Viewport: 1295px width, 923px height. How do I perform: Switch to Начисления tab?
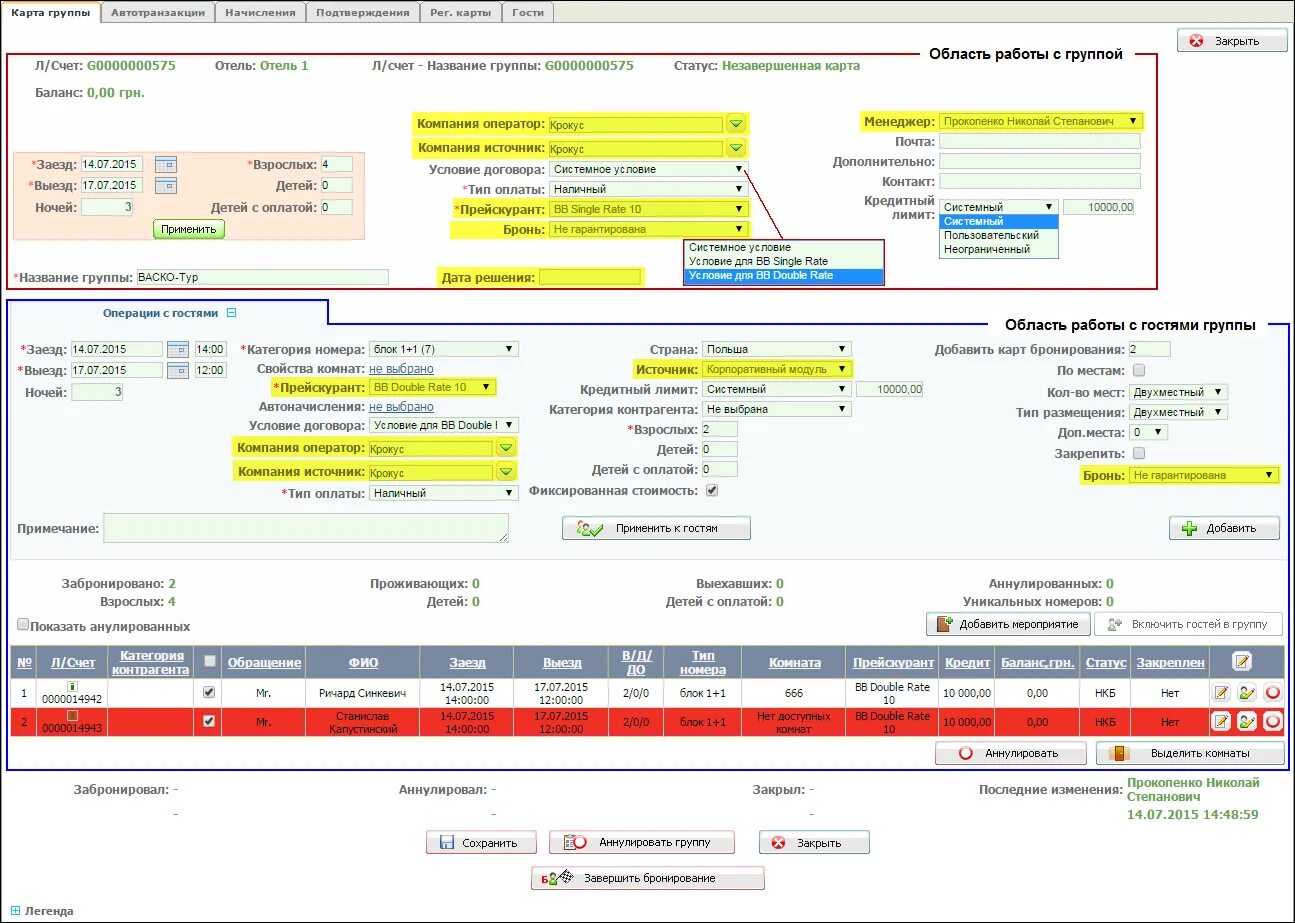click(x=260, y=13)
